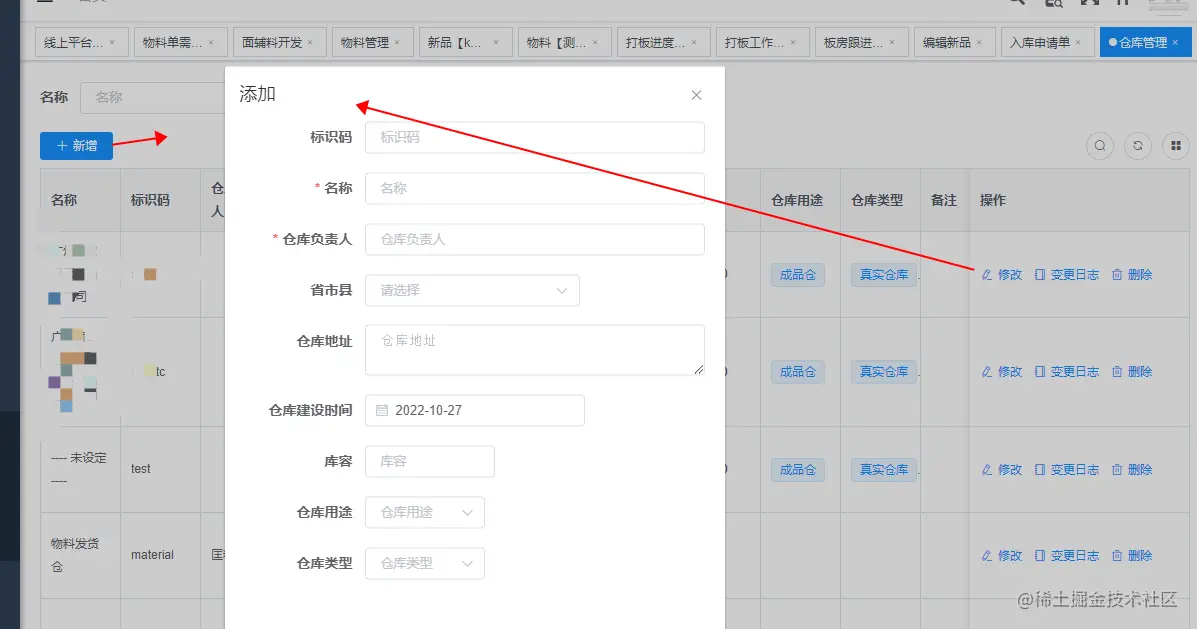
Task: Close the 打板工作 tab with its ×
Action: tap(793, 43)
